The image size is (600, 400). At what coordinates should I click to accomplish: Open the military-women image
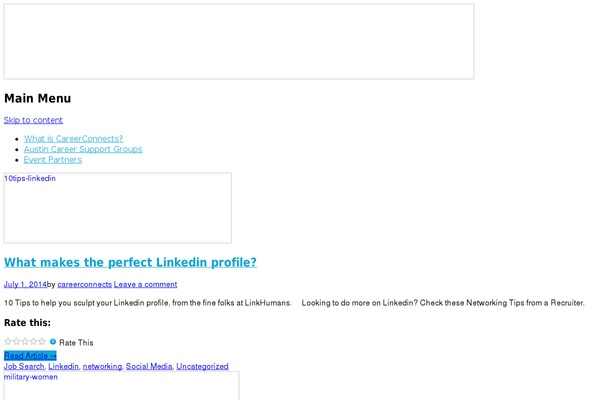pyautogui.click(x=122, y=386)
